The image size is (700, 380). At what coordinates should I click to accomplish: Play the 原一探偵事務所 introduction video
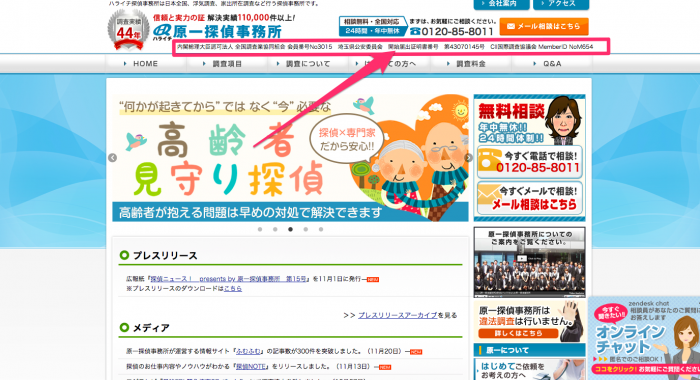(529, 262)
